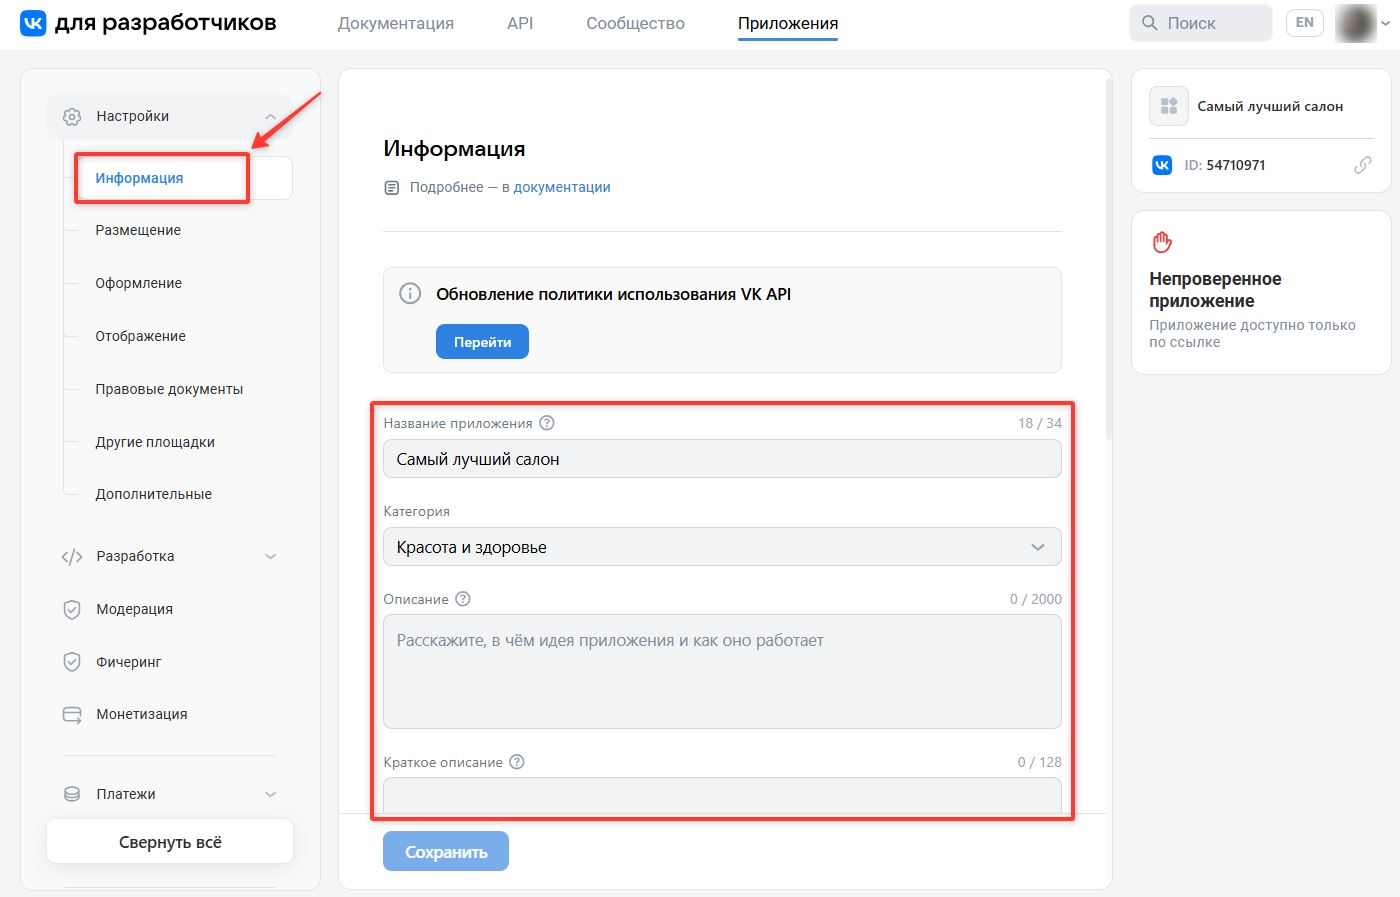
Task: Expand the Разработка section chevron
Action: [270, 557]
